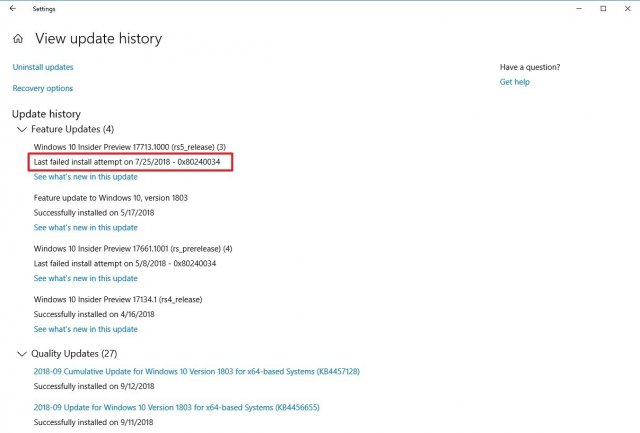See what's new for Insider Preview 17661.1001
Image resolution: width=640 pixels, height=433 pixels.
pos(85,278)
